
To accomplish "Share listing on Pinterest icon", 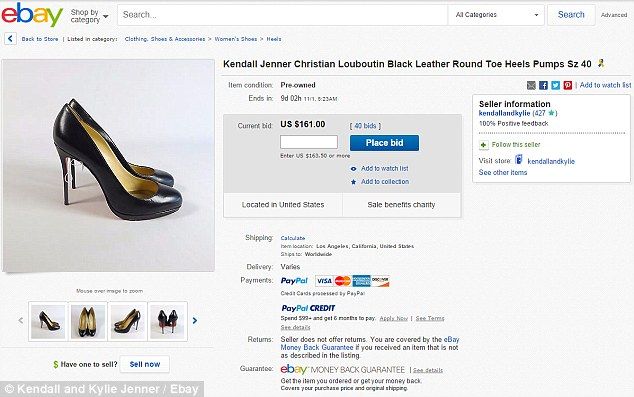I will coord(568,85).
